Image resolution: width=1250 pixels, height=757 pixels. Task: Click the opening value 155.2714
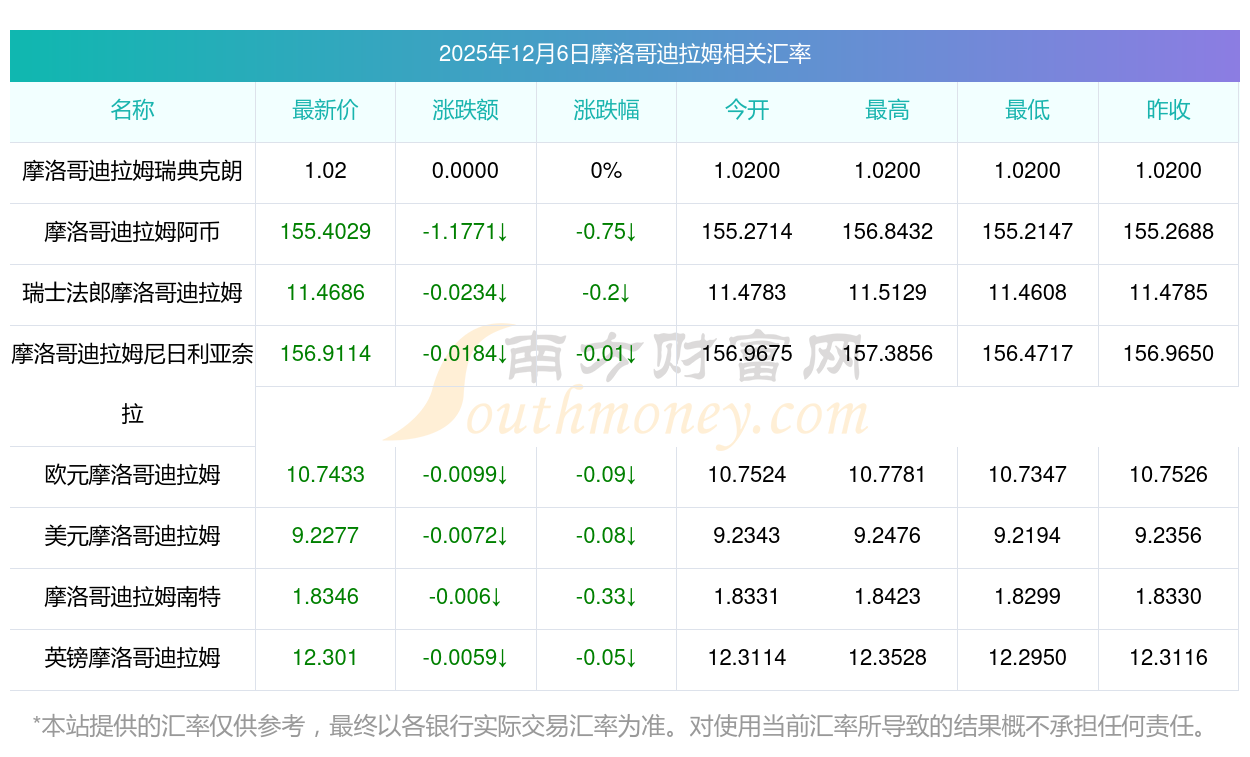point(747,232)
